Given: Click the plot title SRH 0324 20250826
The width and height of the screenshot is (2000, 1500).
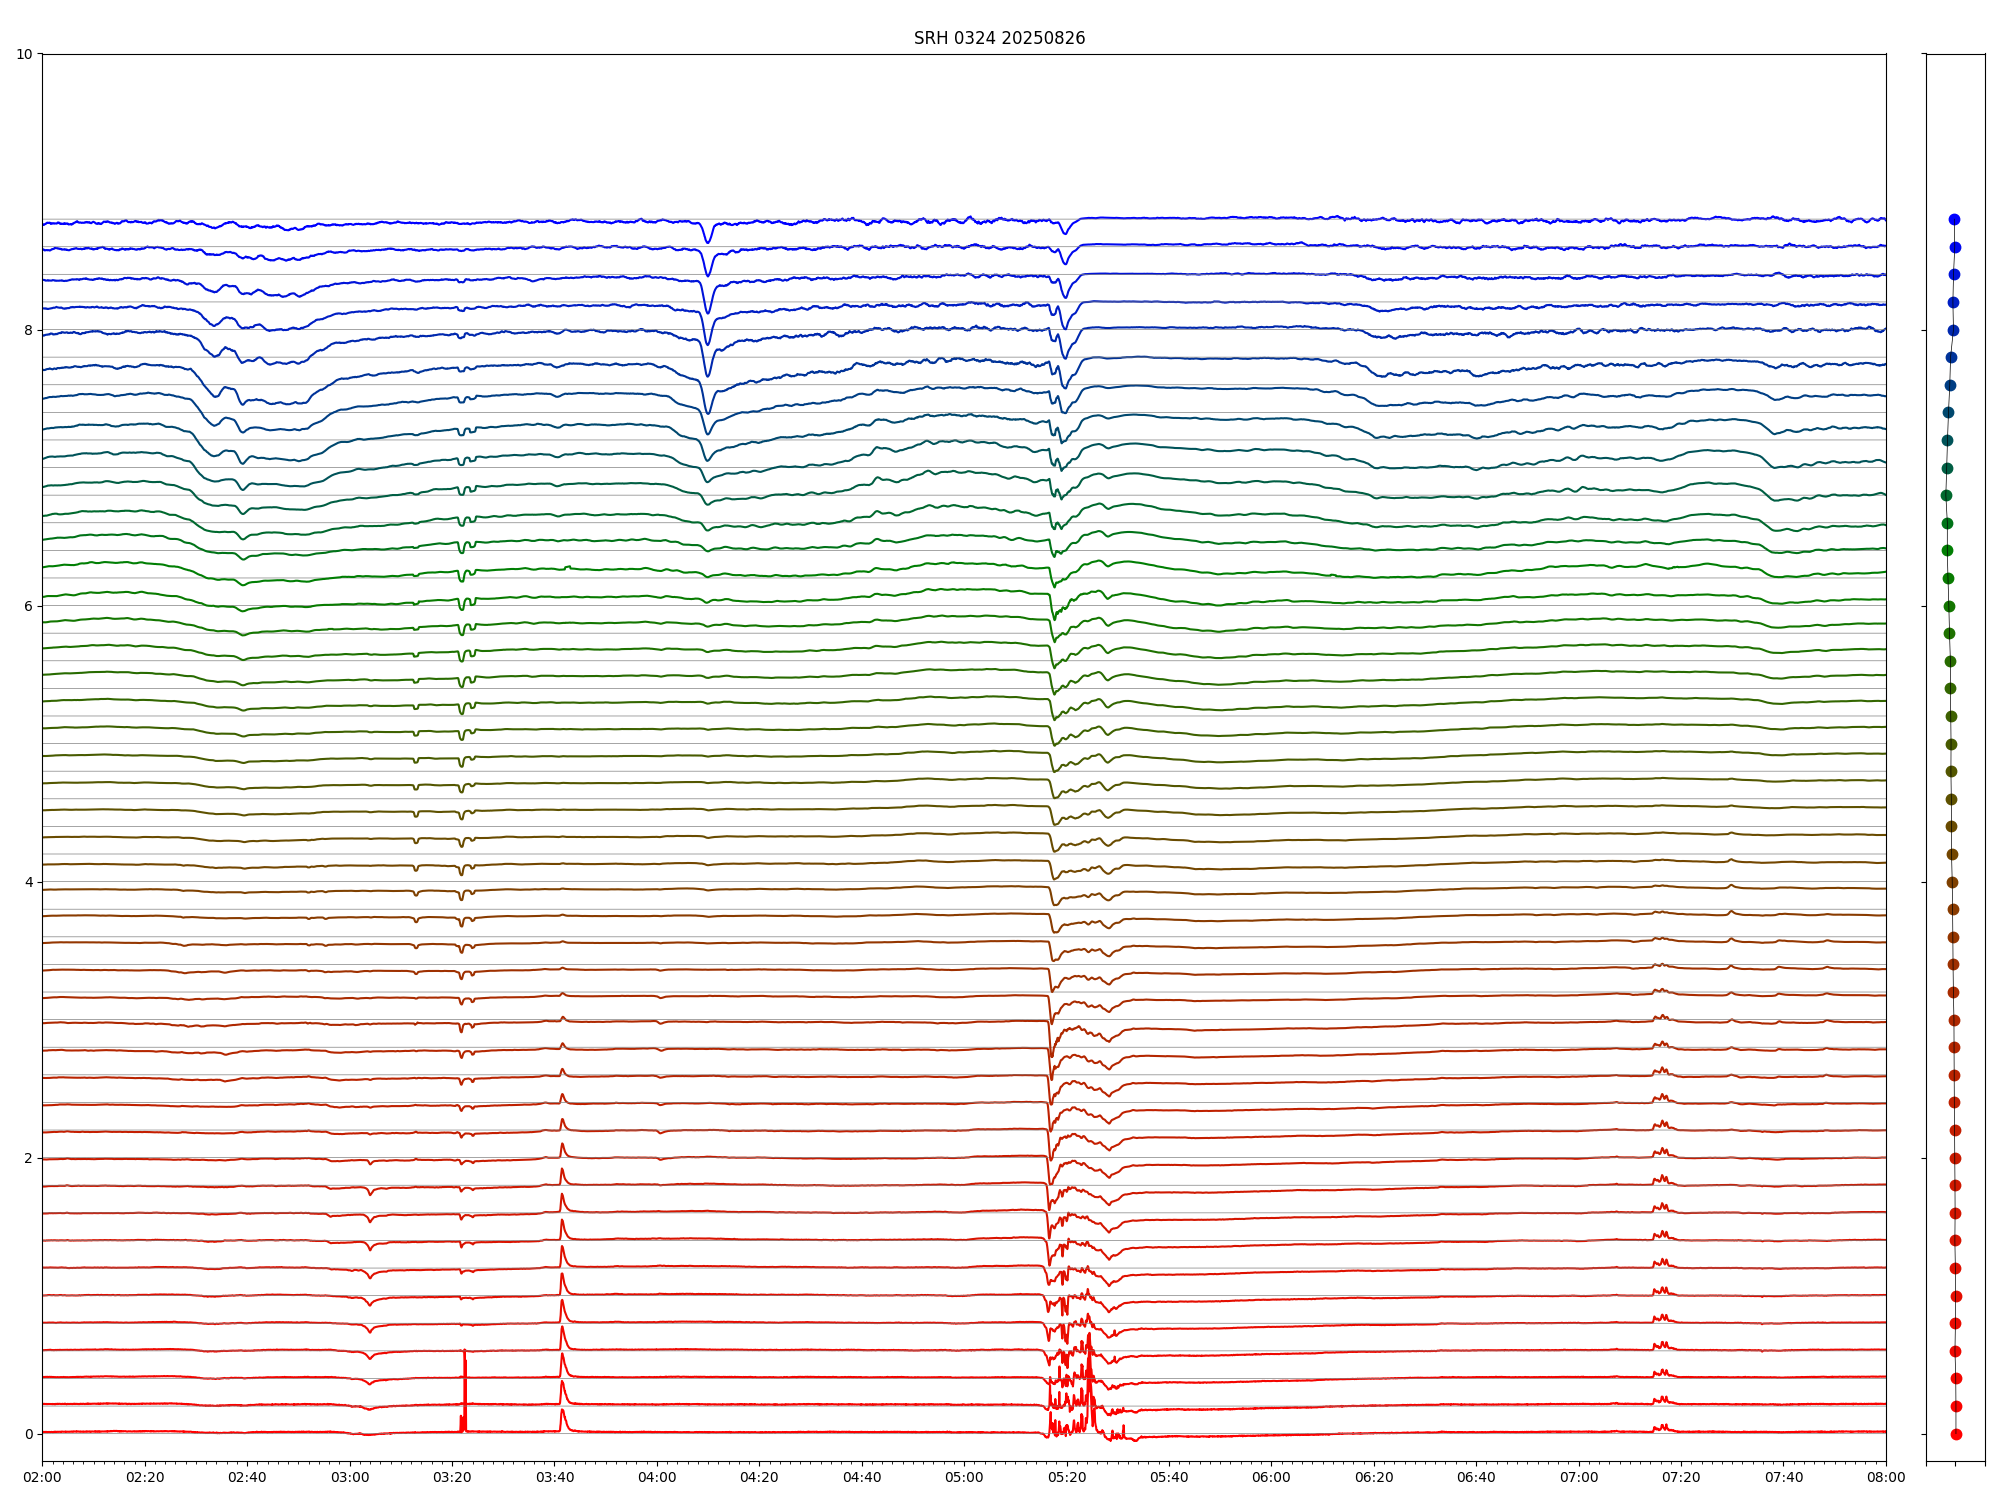Looking at the screenshot, I should click(x=999, y=38).
